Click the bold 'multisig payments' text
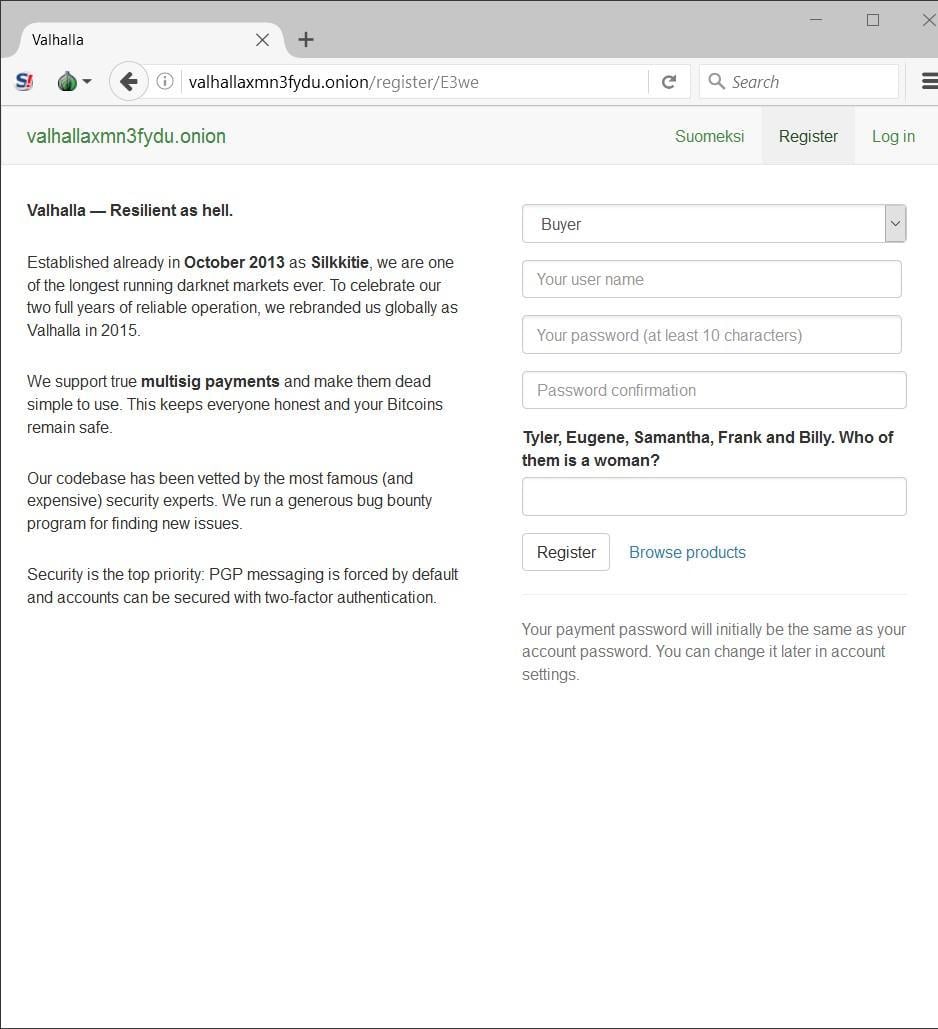 [x=210, y=382]
